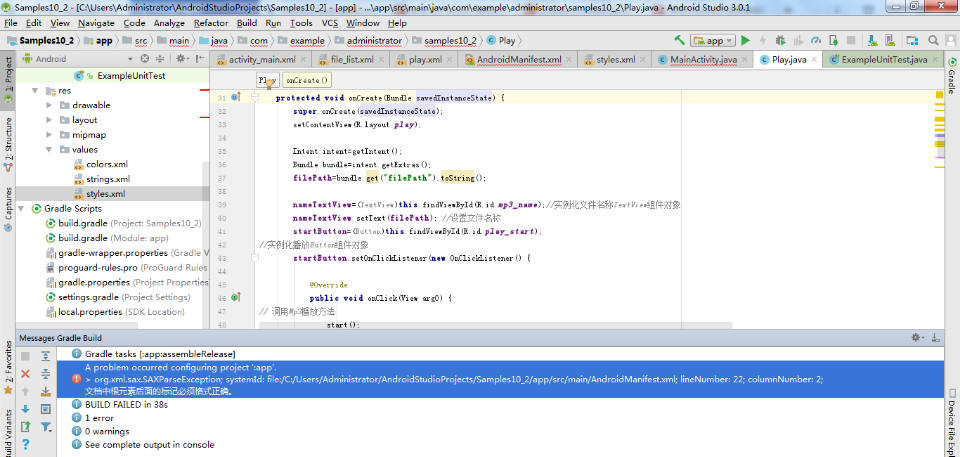Click the filter funnel icon in Messages
Image resolution: width=960 pixels, height=457 pixels.
click(x=46, y=427)
